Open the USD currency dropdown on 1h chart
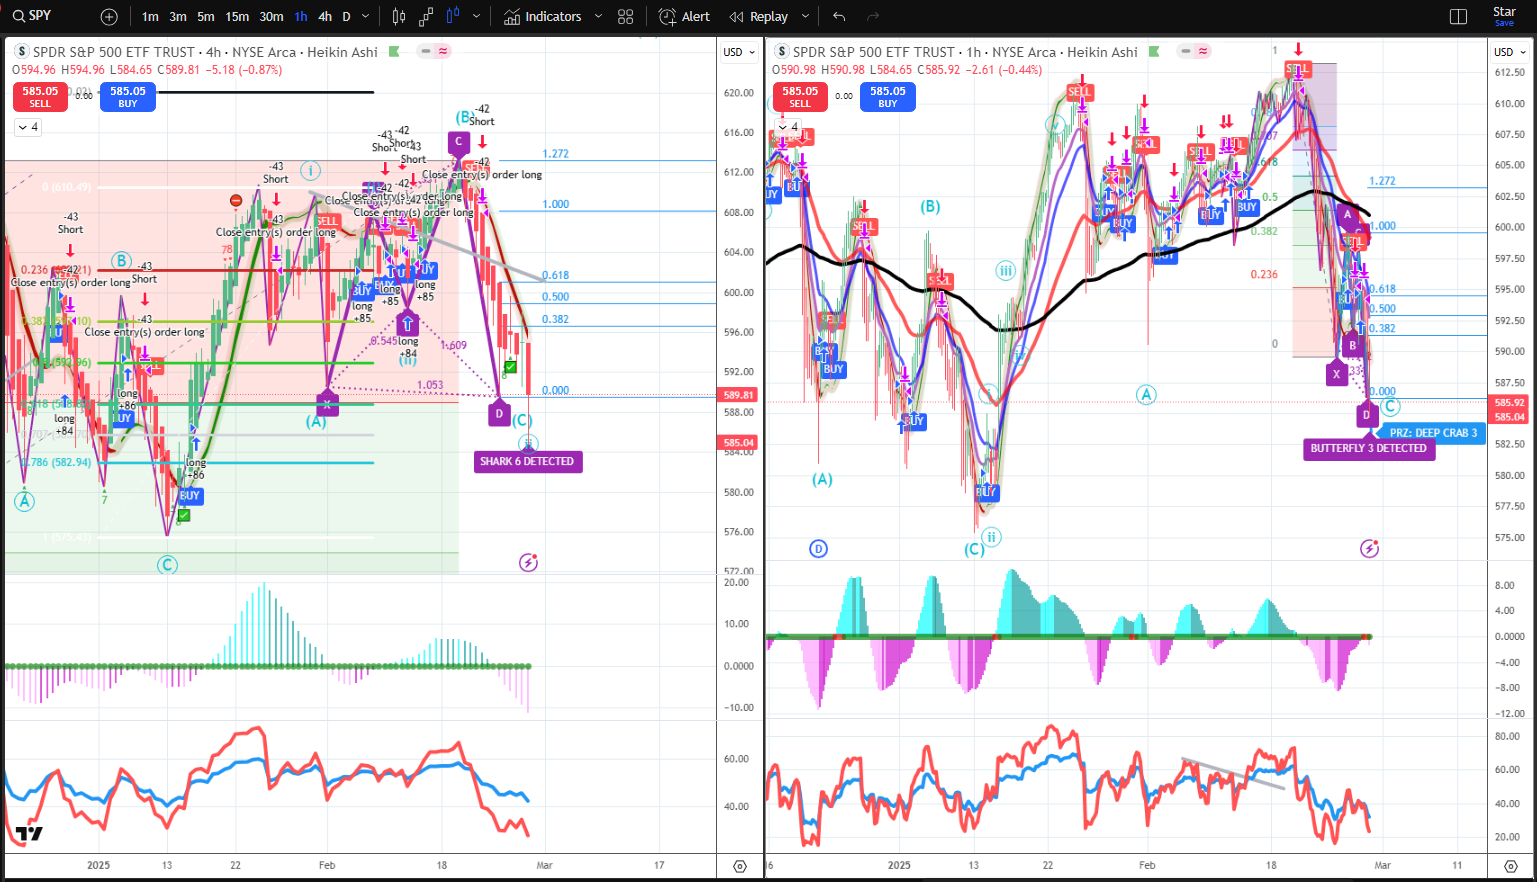The width and height of the screenshot is (1537, 882). click(1510, 52)
